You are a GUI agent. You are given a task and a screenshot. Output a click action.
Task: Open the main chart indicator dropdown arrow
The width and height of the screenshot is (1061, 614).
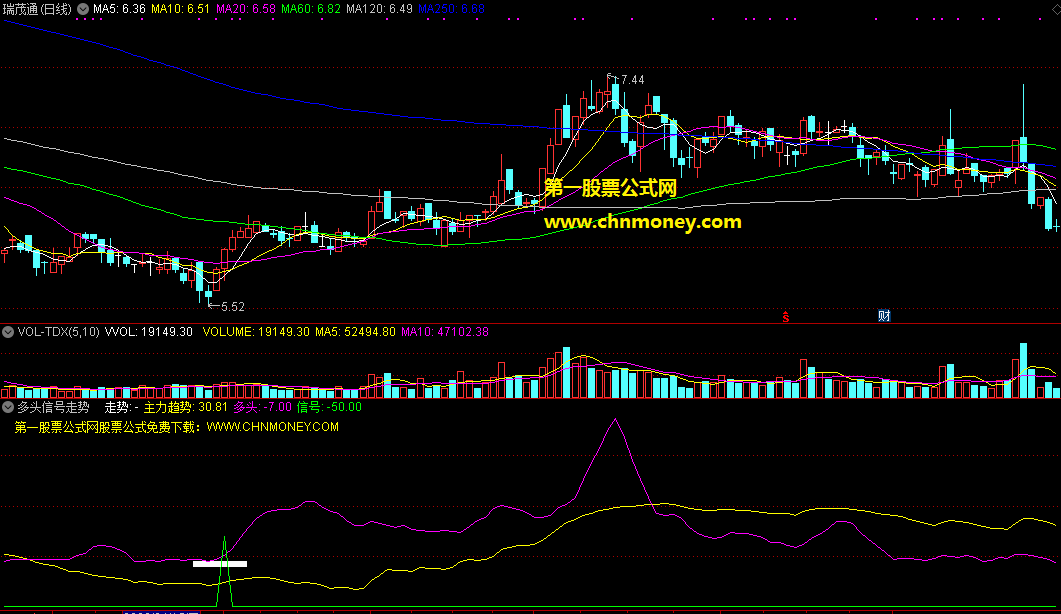(83, 9)
